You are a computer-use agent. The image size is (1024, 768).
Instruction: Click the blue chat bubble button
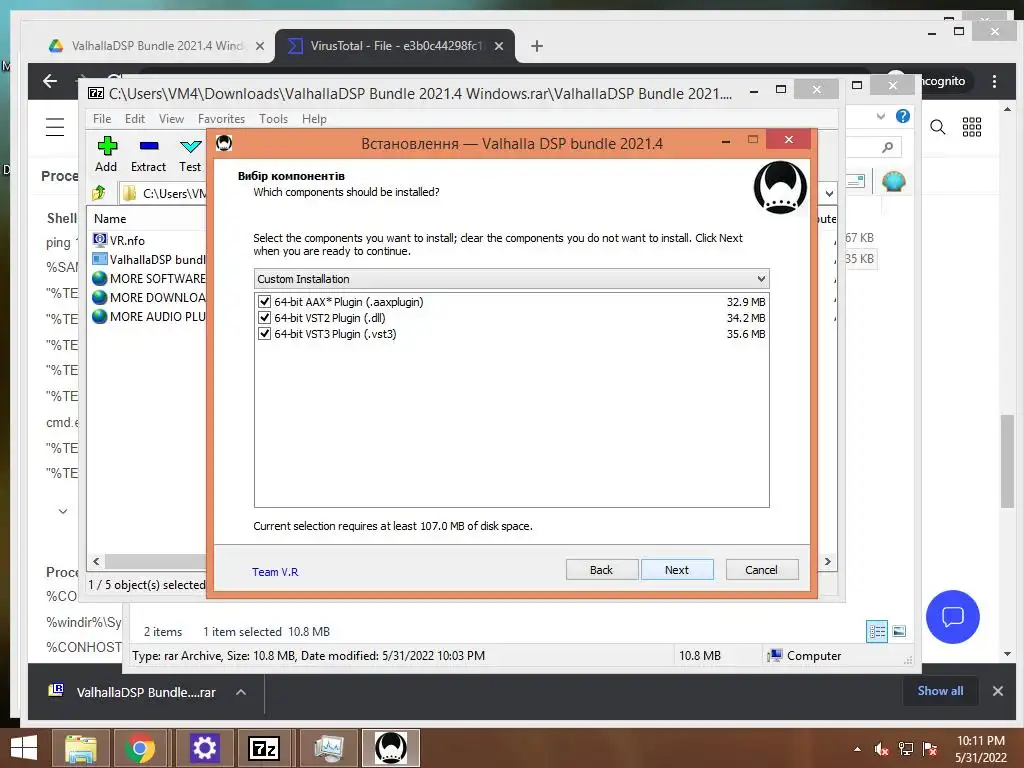(953, 616)
